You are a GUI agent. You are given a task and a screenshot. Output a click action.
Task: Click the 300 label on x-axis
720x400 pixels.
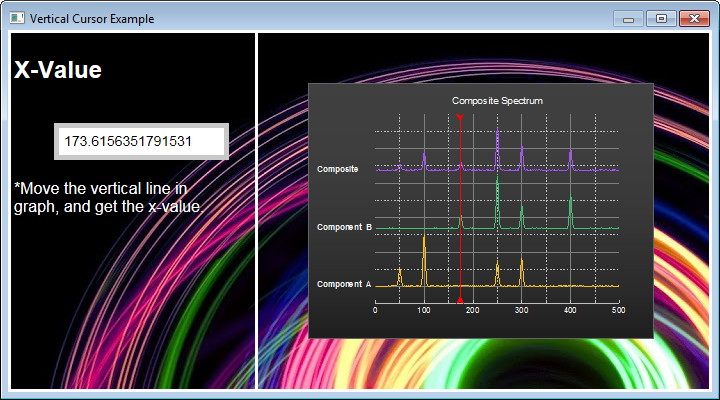(521, 310)
